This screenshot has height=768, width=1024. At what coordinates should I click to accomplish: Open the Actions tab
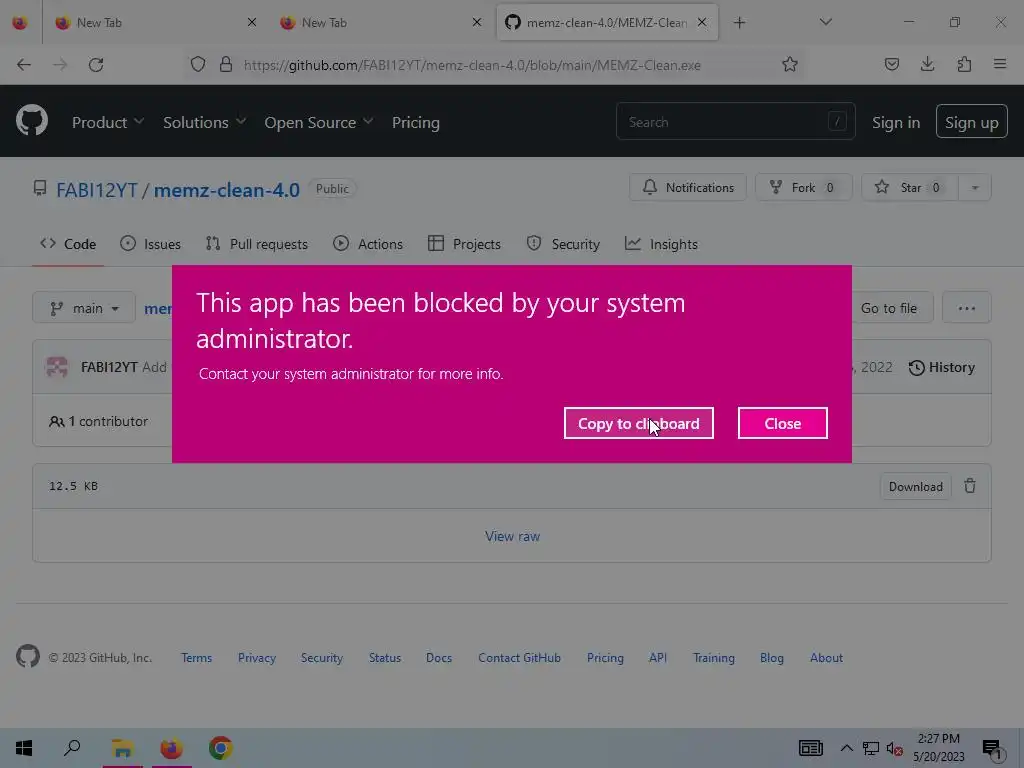click(368, 244)
